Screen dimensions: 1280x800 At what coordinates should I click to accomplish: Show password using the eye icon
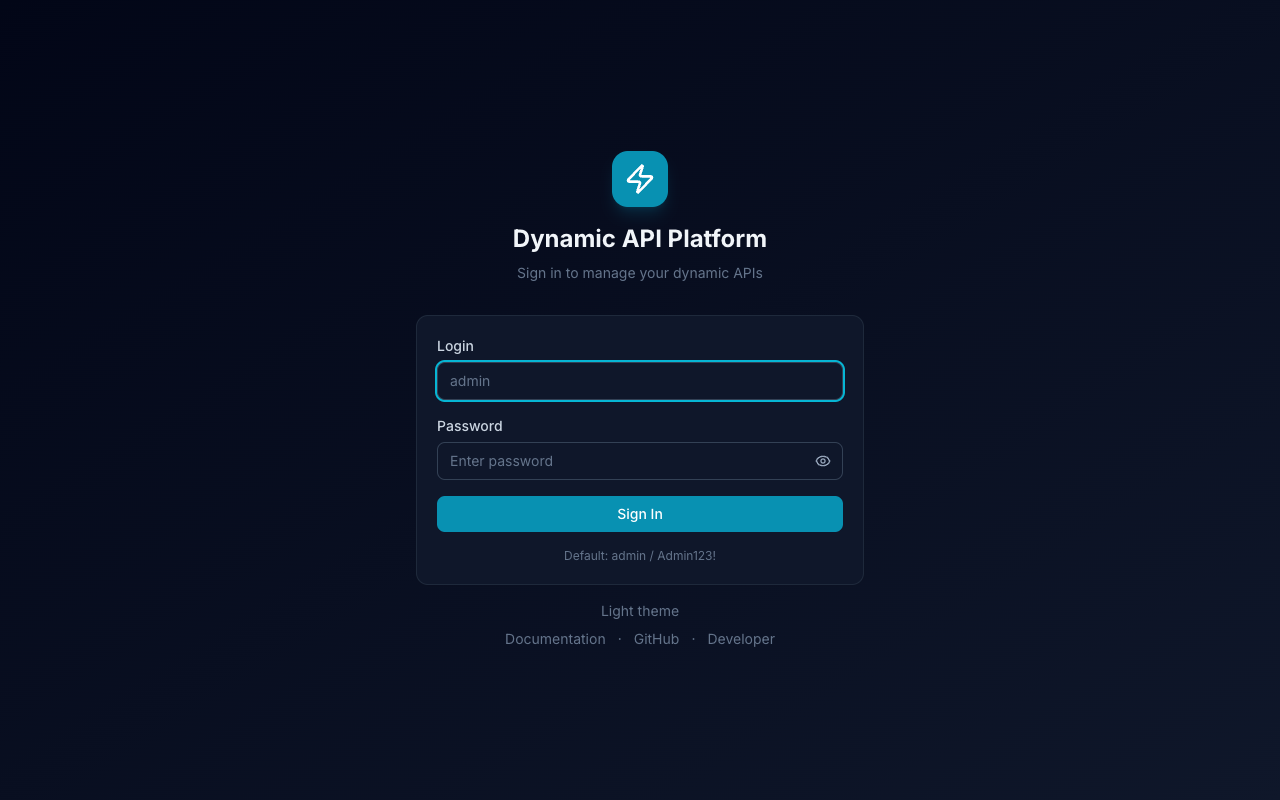click(x=823, y=461)
